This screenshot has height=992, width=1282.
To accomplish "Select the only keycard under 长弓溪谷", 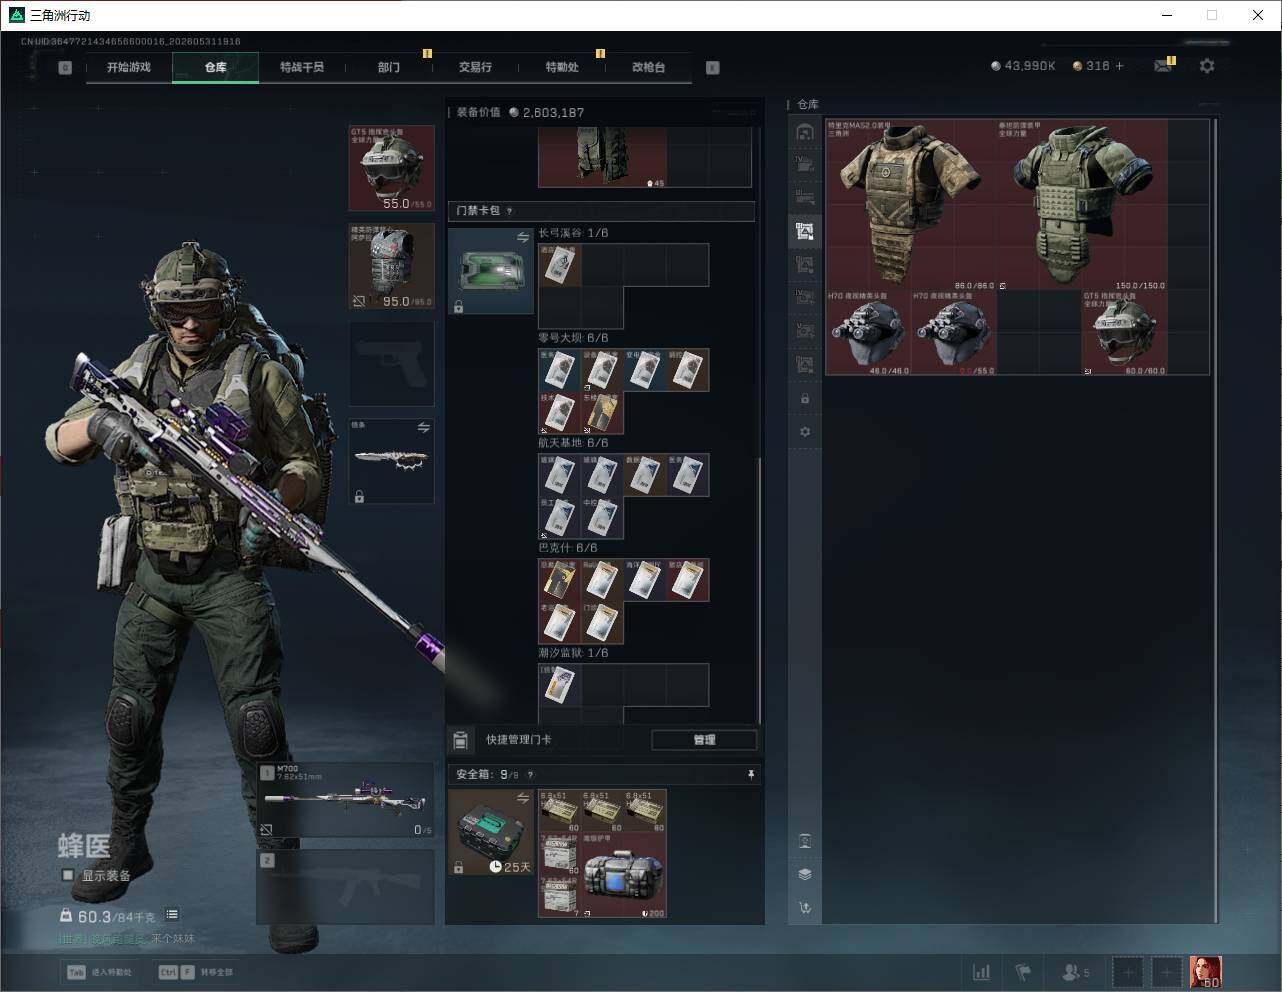I will [x=560, y=265].
